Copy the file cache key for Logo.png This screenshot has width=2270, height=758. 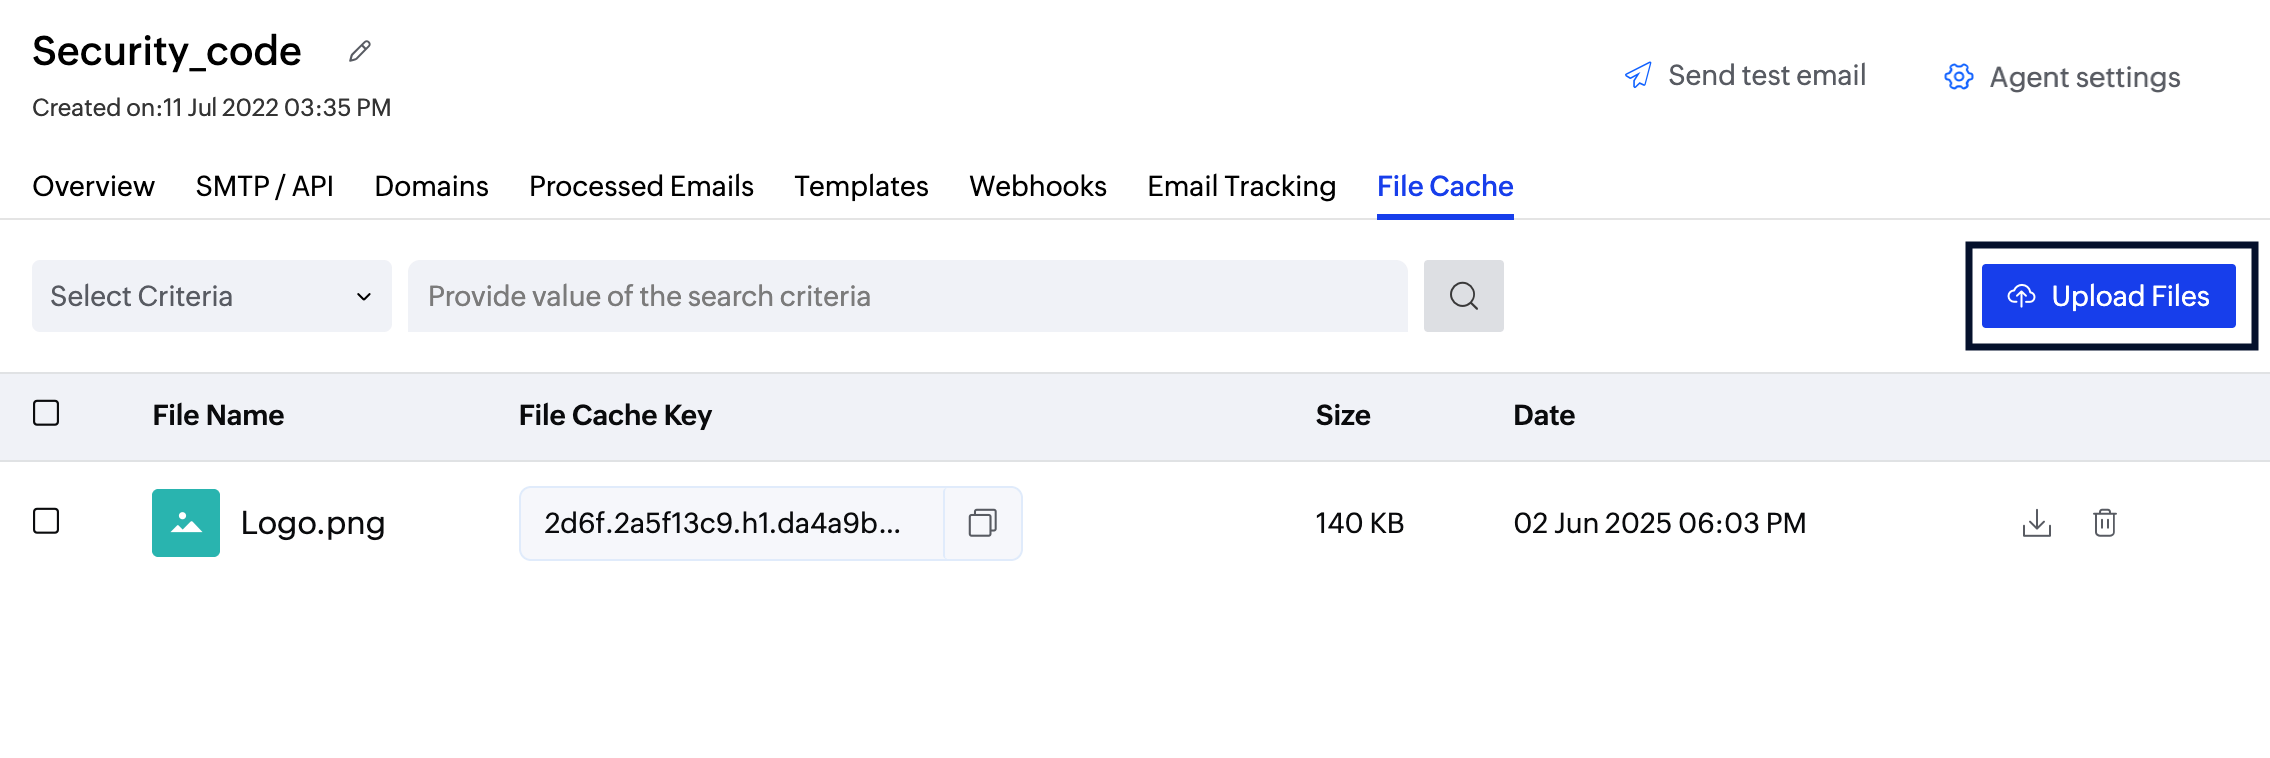coord(983,523)
